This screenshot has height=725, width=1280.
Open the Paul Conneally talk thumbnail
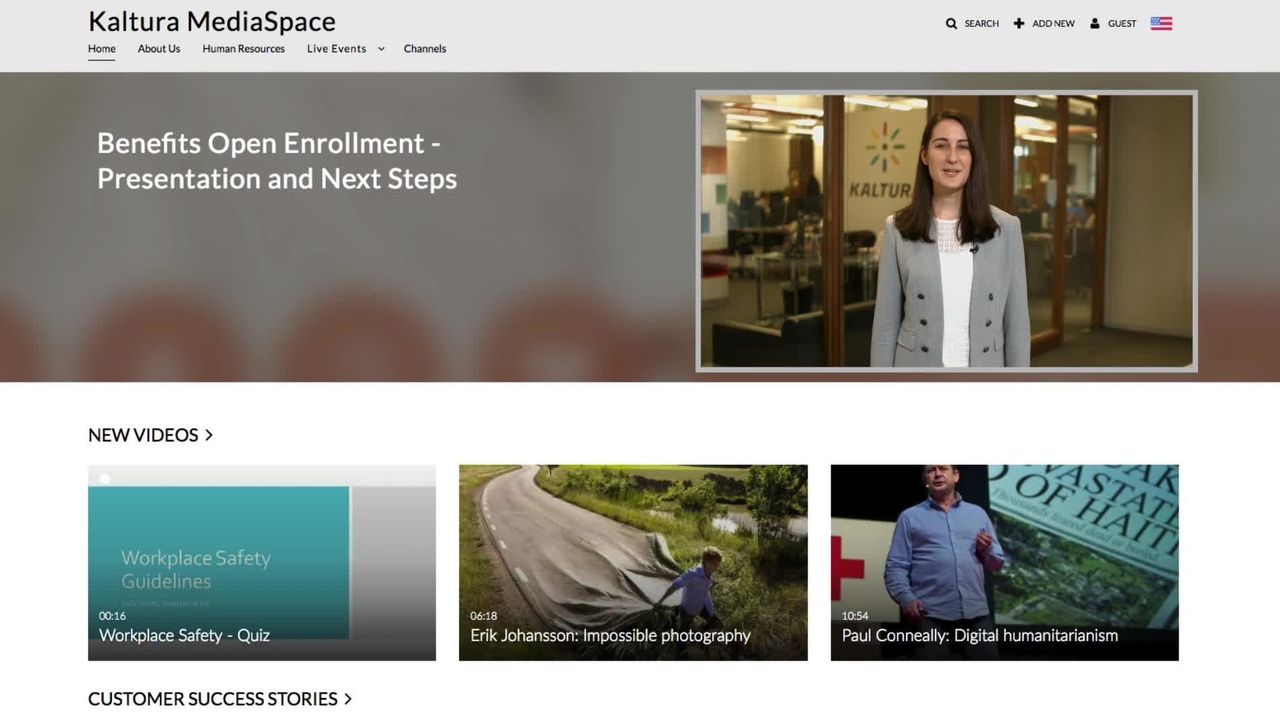tap(1005, 562)
